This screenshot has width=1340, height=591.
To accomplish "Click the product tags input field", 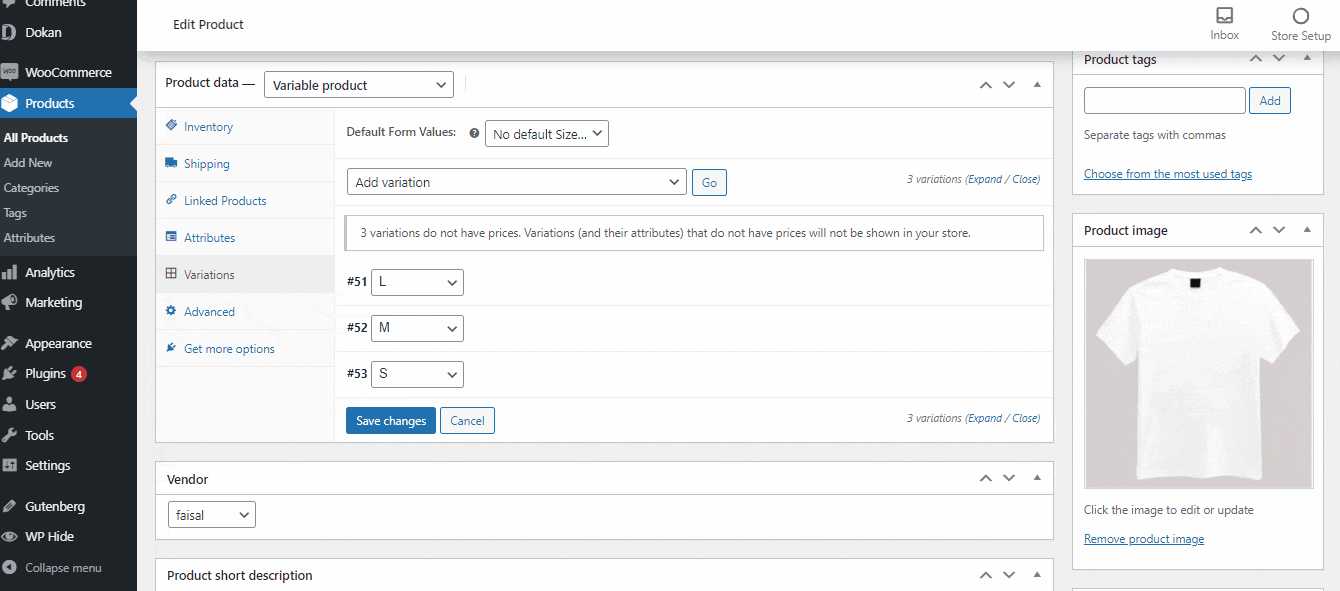I will click(1165, 101).
